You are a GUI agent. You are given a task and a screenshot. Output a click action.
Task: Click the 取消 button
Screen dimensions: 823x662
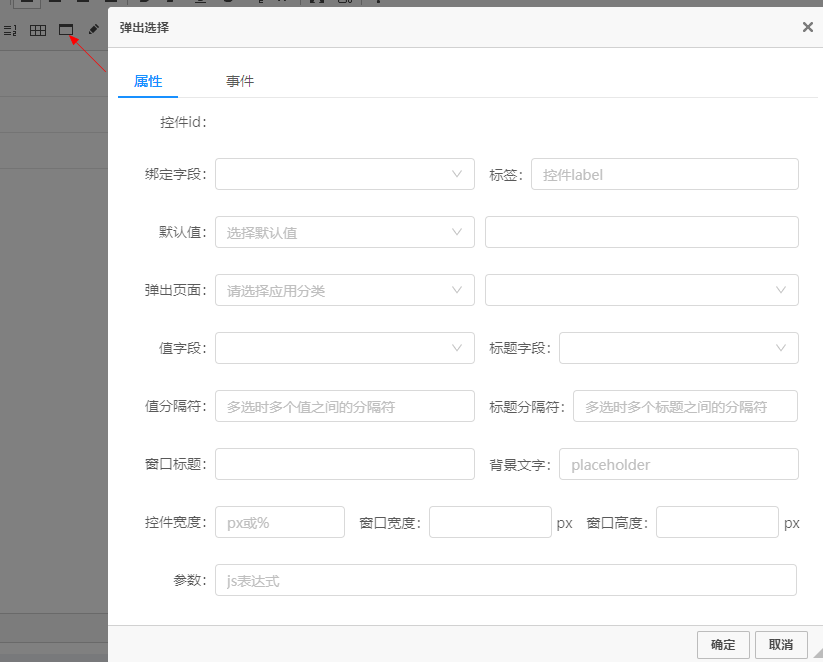781,645
